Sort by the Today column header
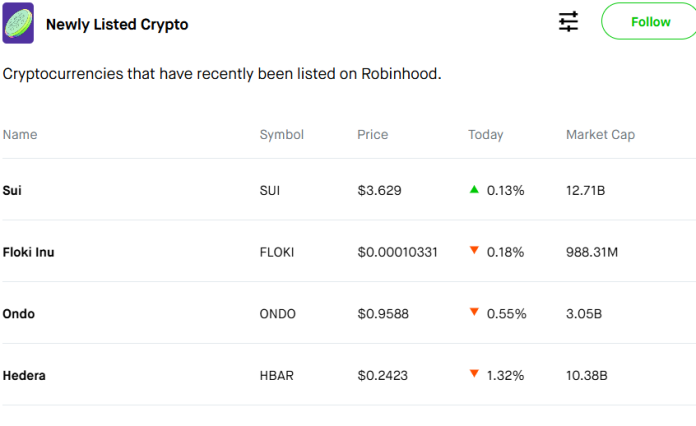The height and width of the screenshot is (426, 696). (x=485, y=135)
